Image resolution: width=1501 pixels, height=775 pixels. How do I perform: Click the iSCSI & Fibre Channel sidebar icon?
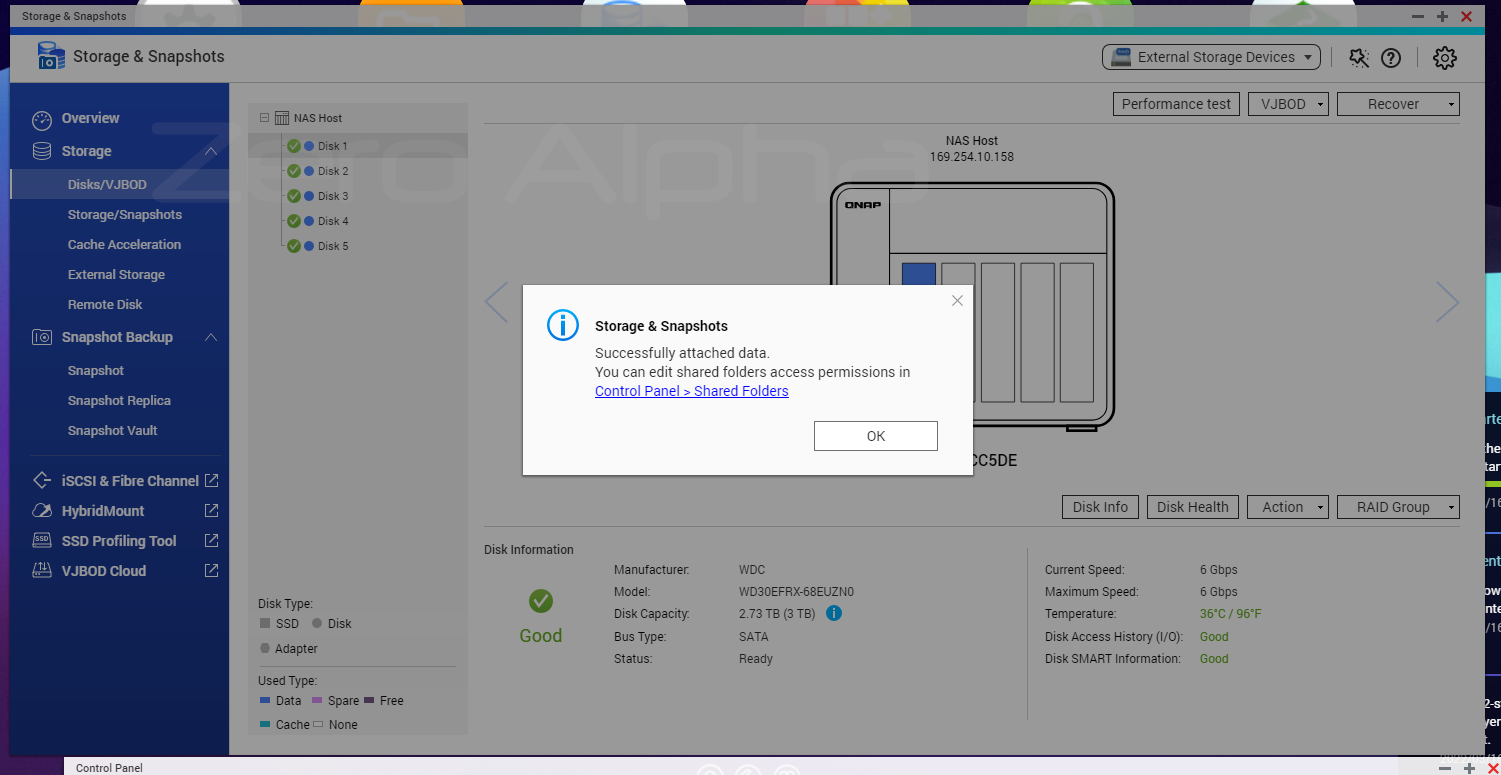[x=40, y=480]
